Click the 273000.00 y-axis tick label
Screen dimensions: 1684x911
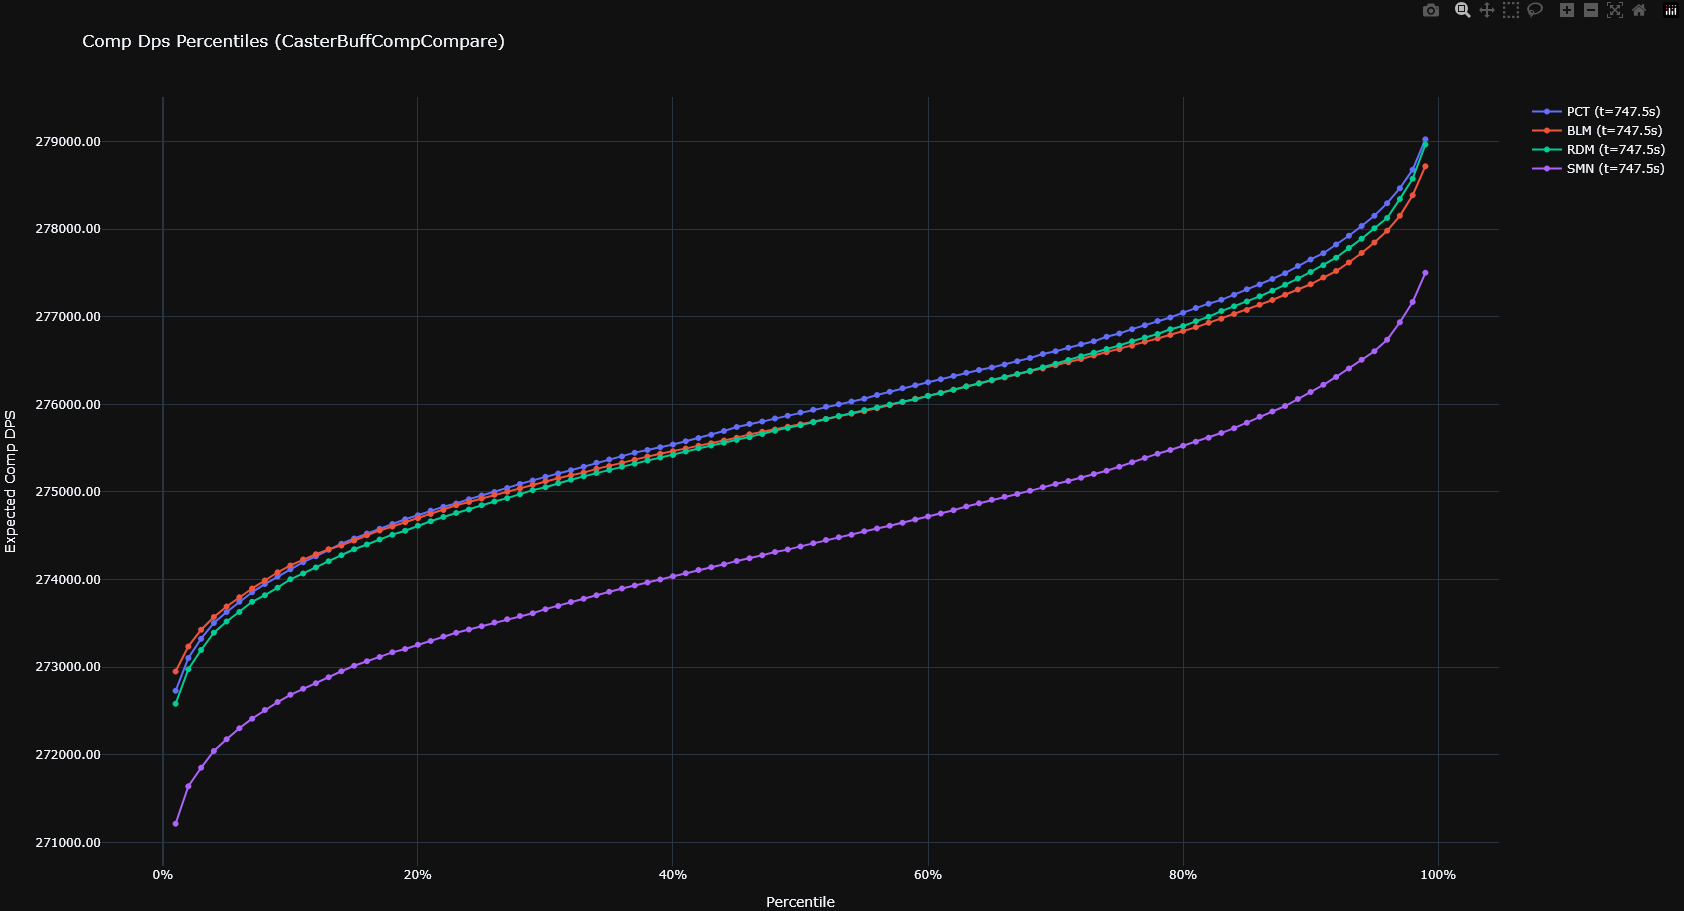click(x=68, y=667)
